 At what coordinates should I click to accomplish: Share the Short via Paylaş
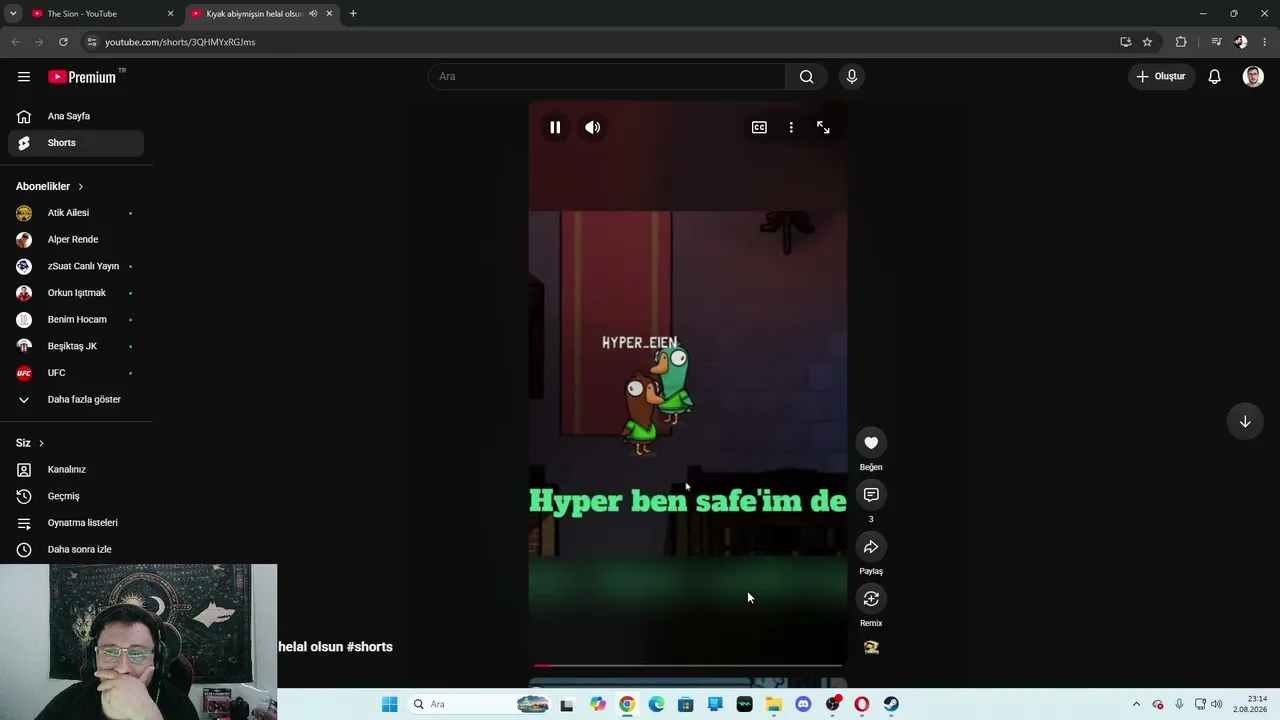(x=871, y=547)
